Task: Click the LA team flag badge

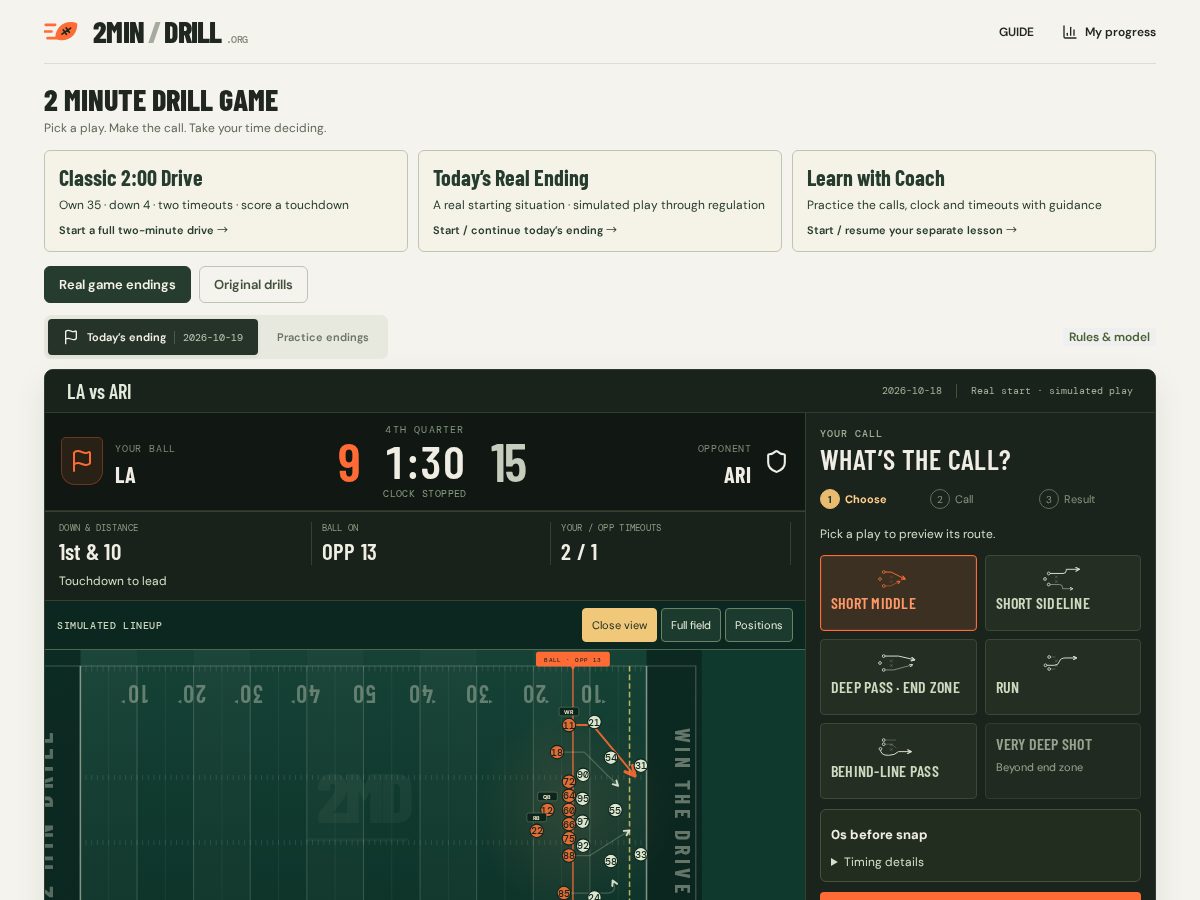Action: (82, 461)
